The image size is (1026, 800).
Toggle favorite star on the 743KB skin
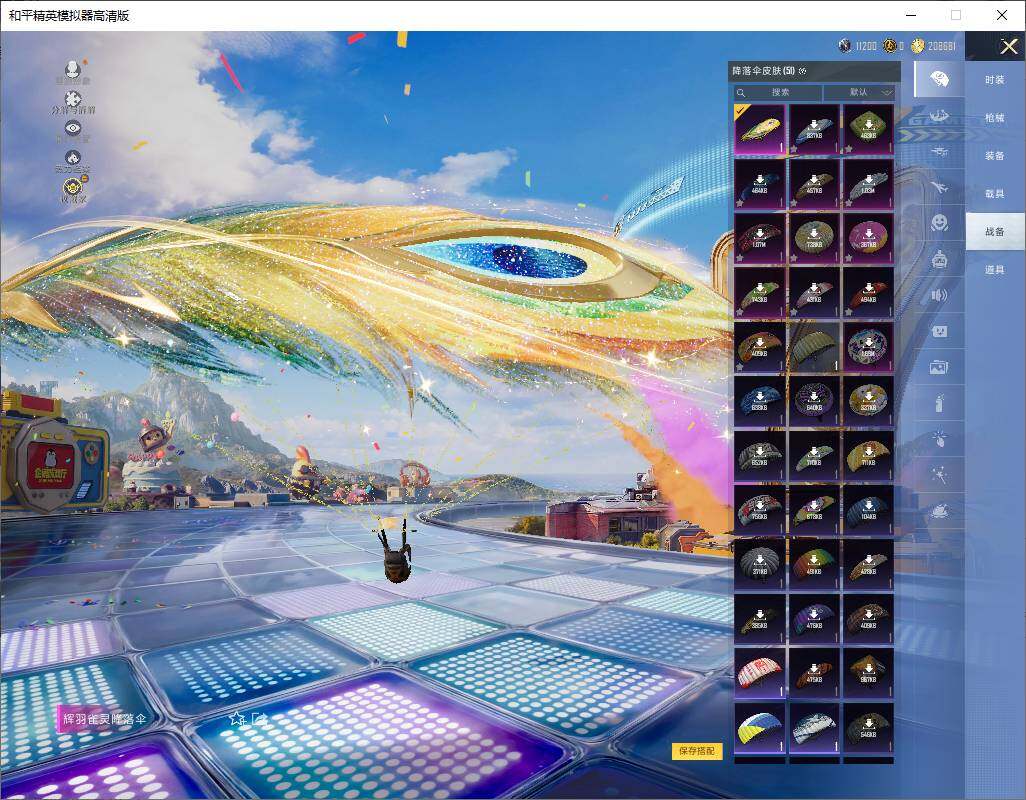pos(740,312)
